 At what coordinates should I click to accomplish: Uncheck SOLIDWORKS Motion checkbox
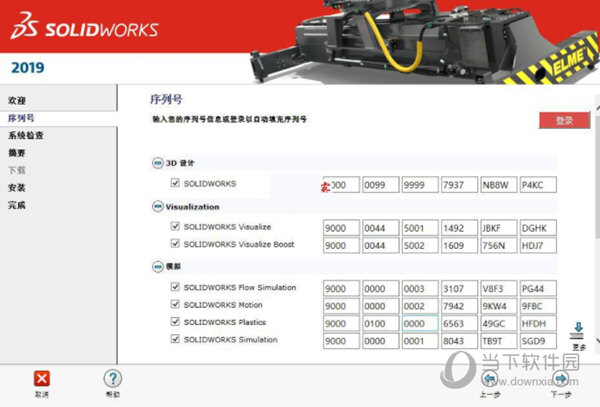point(175,304)
